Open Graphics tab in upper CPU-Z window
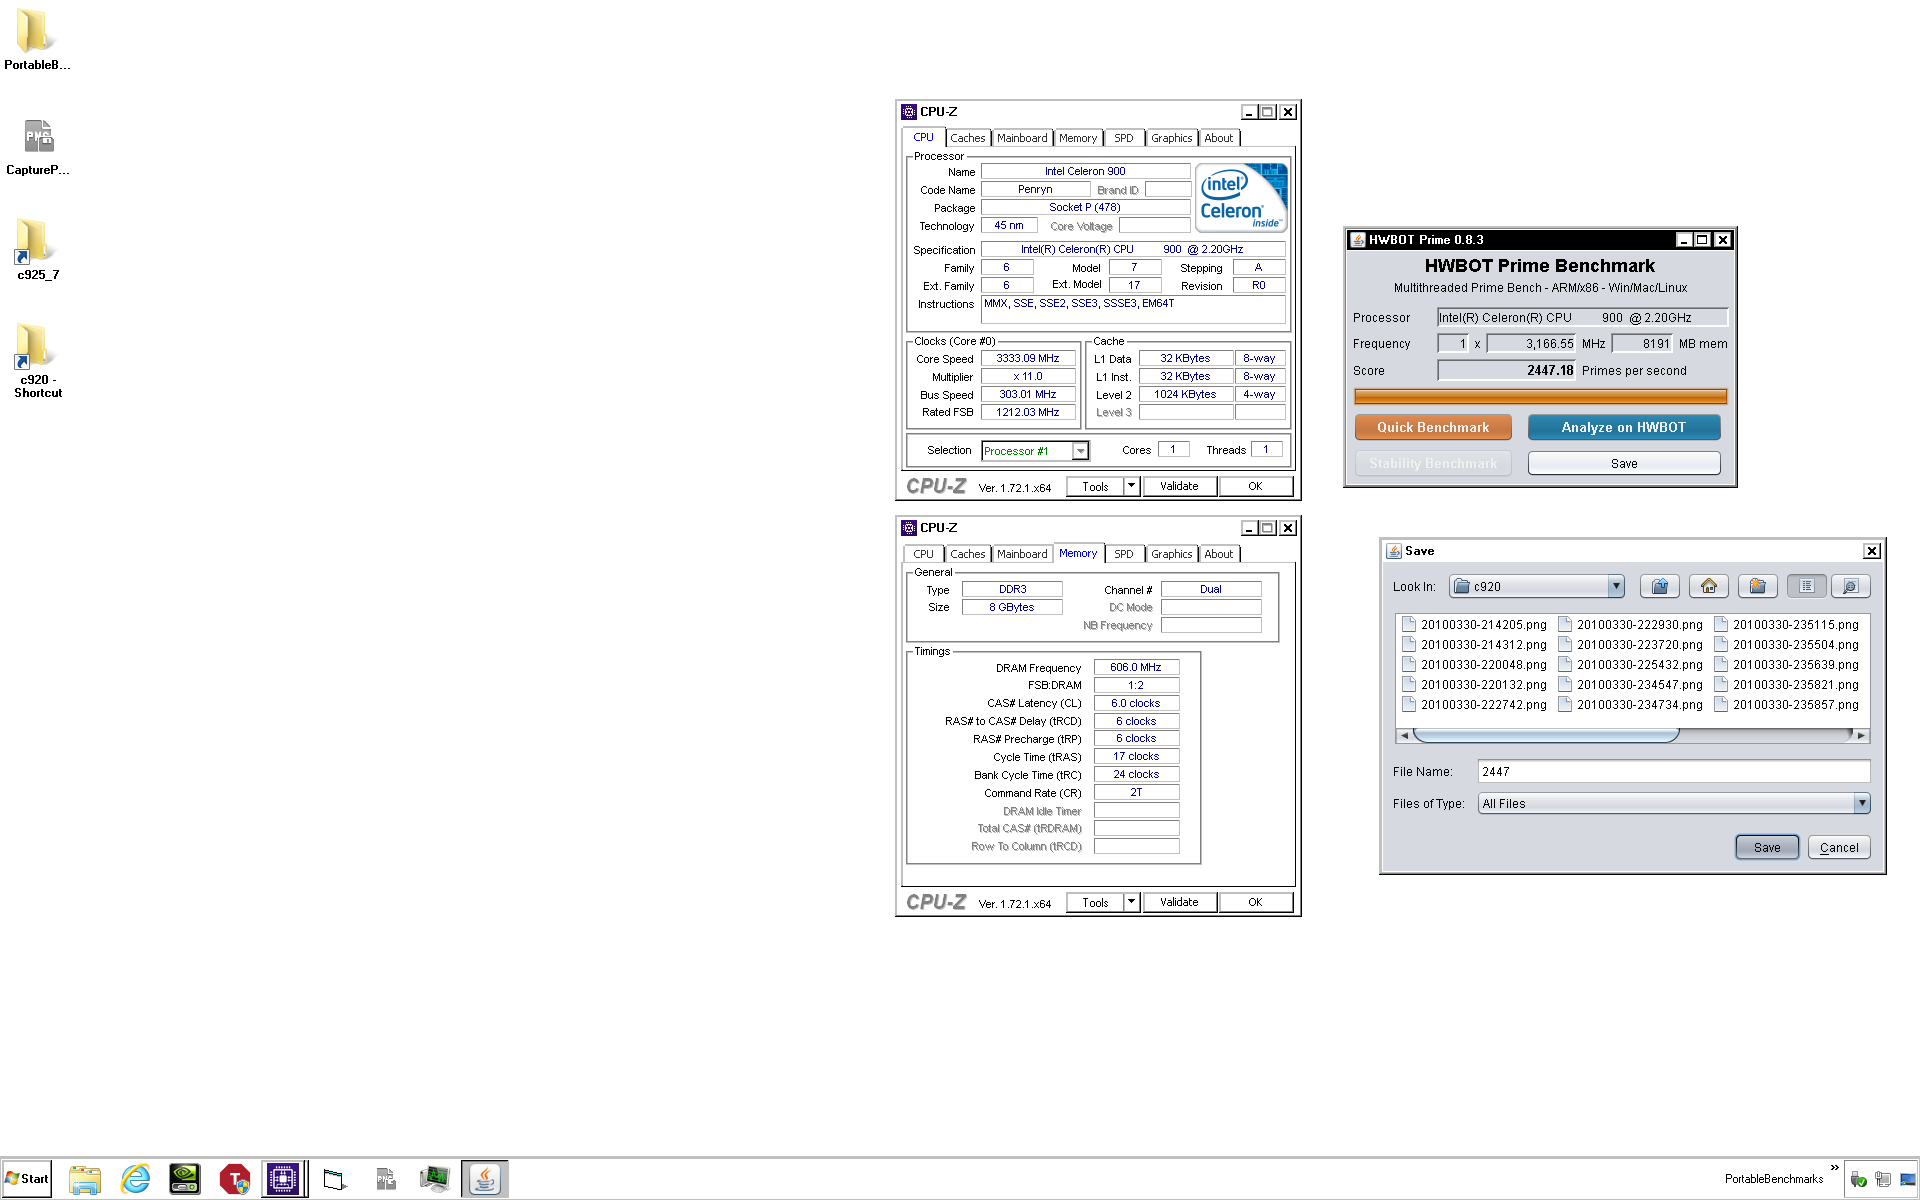 pyautogui.click(x=1171, y=138)
